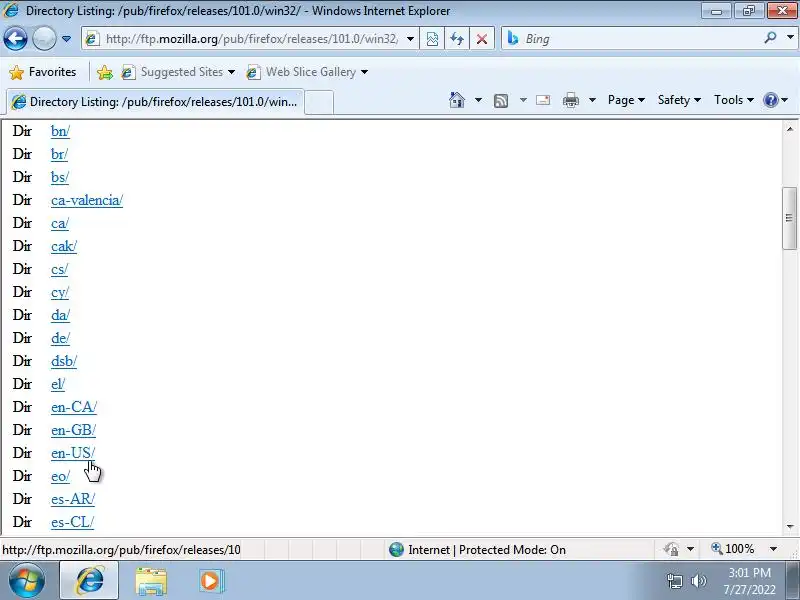
Task: Open the es-AR/ directory link
Action: [72, 498]
